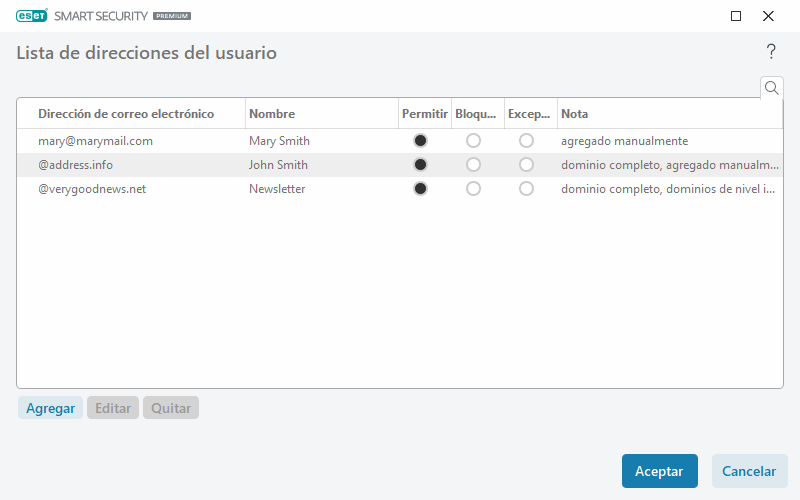Set Excepción for @verygoodnews.net
The width and height of the screenshot is (800, 500).
[526, 189]
